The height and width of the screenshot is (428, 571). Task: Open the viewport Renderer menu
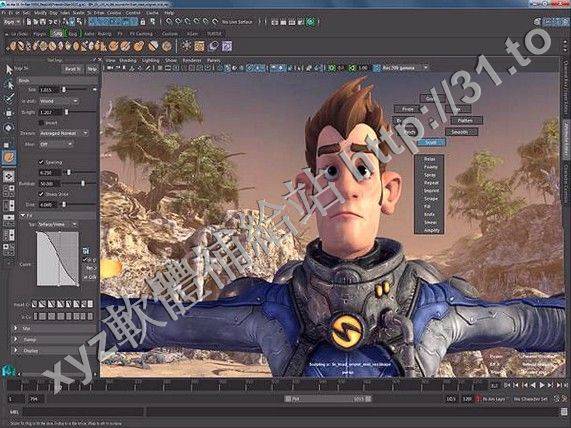(192, 60)
